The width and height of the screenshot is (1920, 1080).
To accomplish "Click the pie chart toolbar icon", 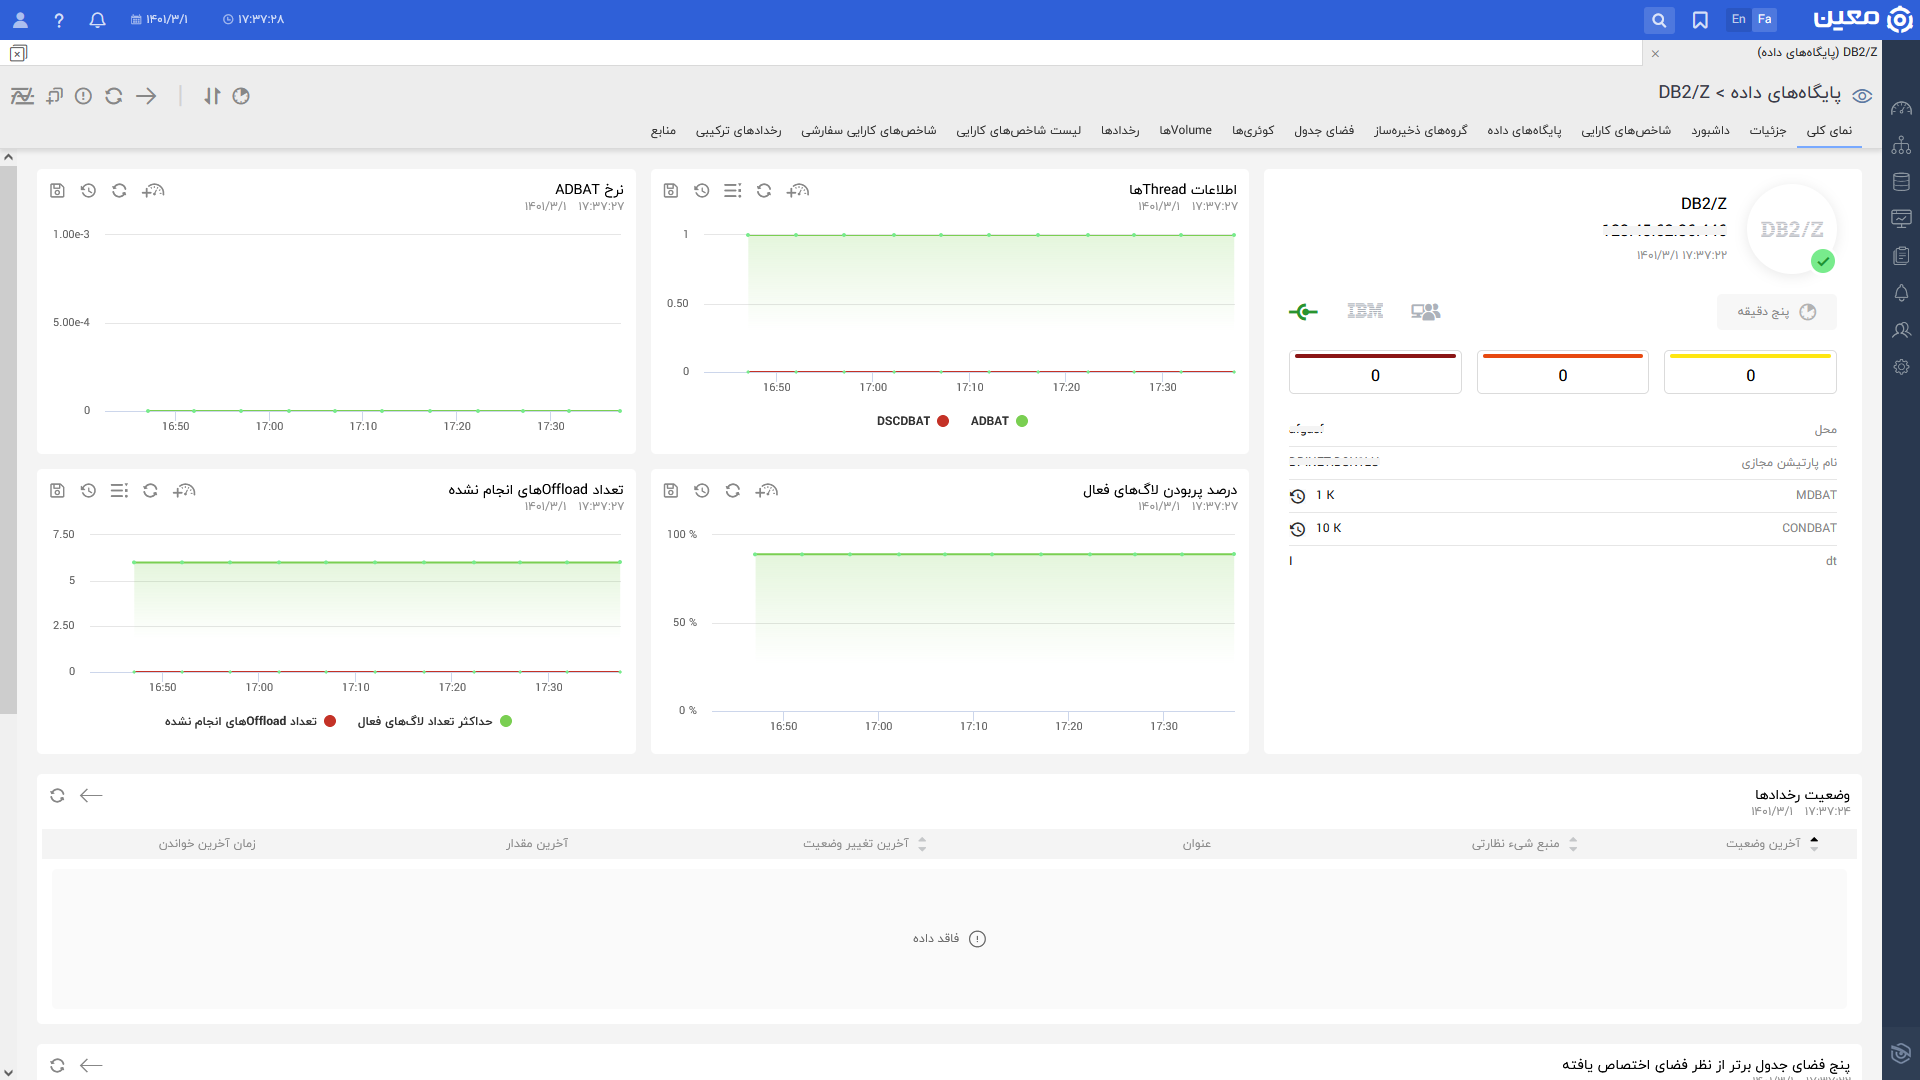I will point(241,96).
